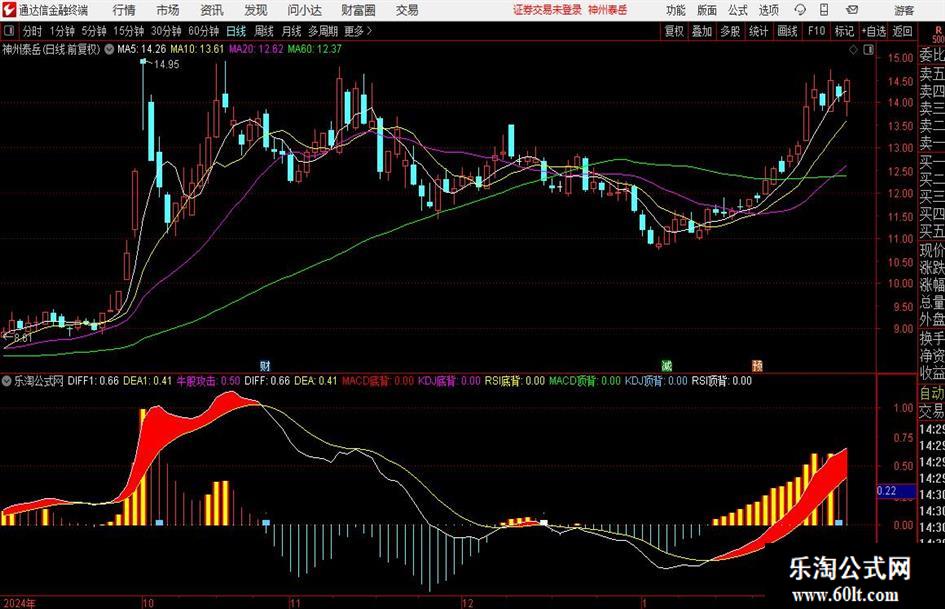Toggle the left panel layout icon
This screenshot has width=945, height=609.
9,31
